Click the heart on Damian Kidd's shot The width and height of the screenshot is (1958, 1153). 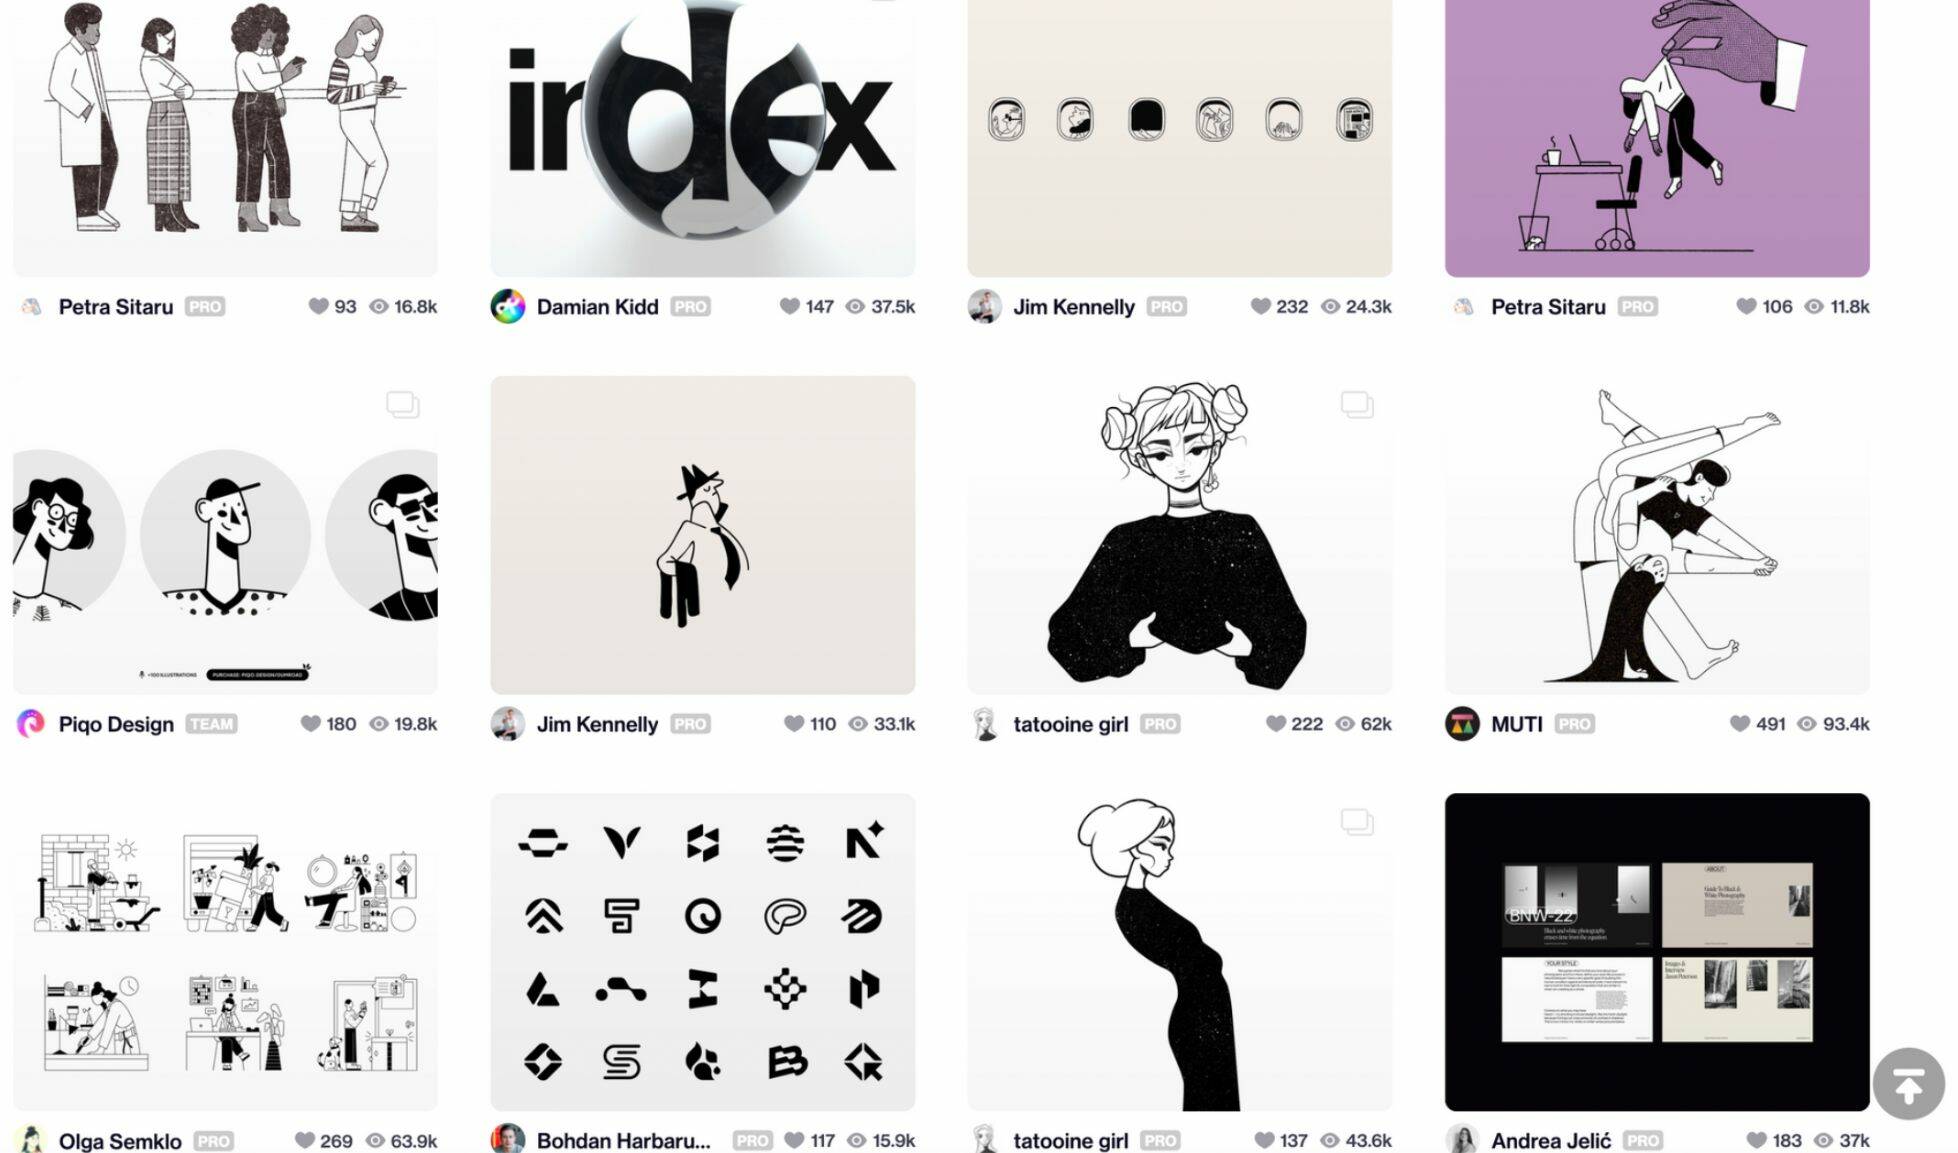coord(789,306)
